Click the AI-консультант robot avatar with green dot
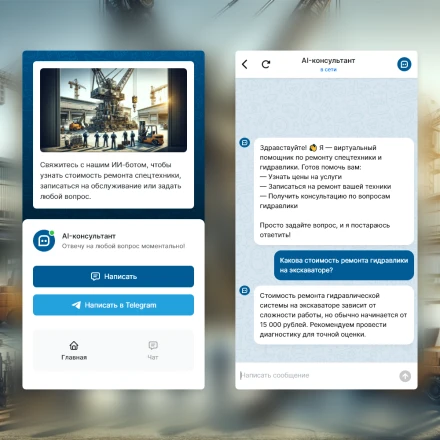The width and height of the screenshot is (440, 440). [44, 241]
